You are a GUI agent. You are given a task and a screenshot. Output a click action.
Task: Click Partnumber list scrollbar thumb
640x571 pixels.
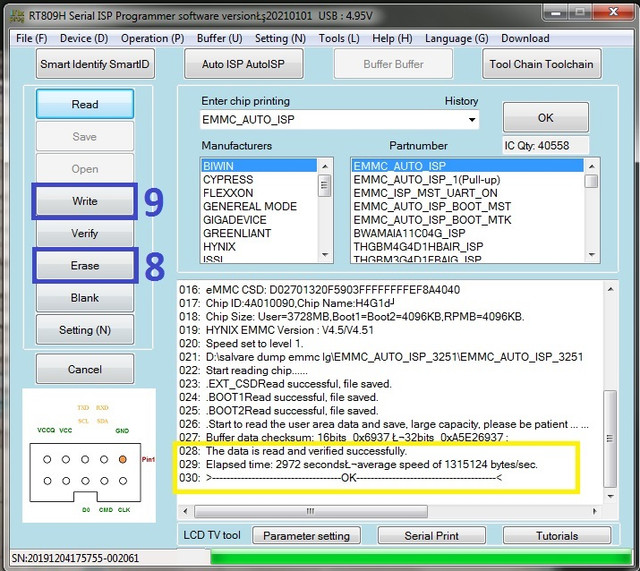[591, 181]
